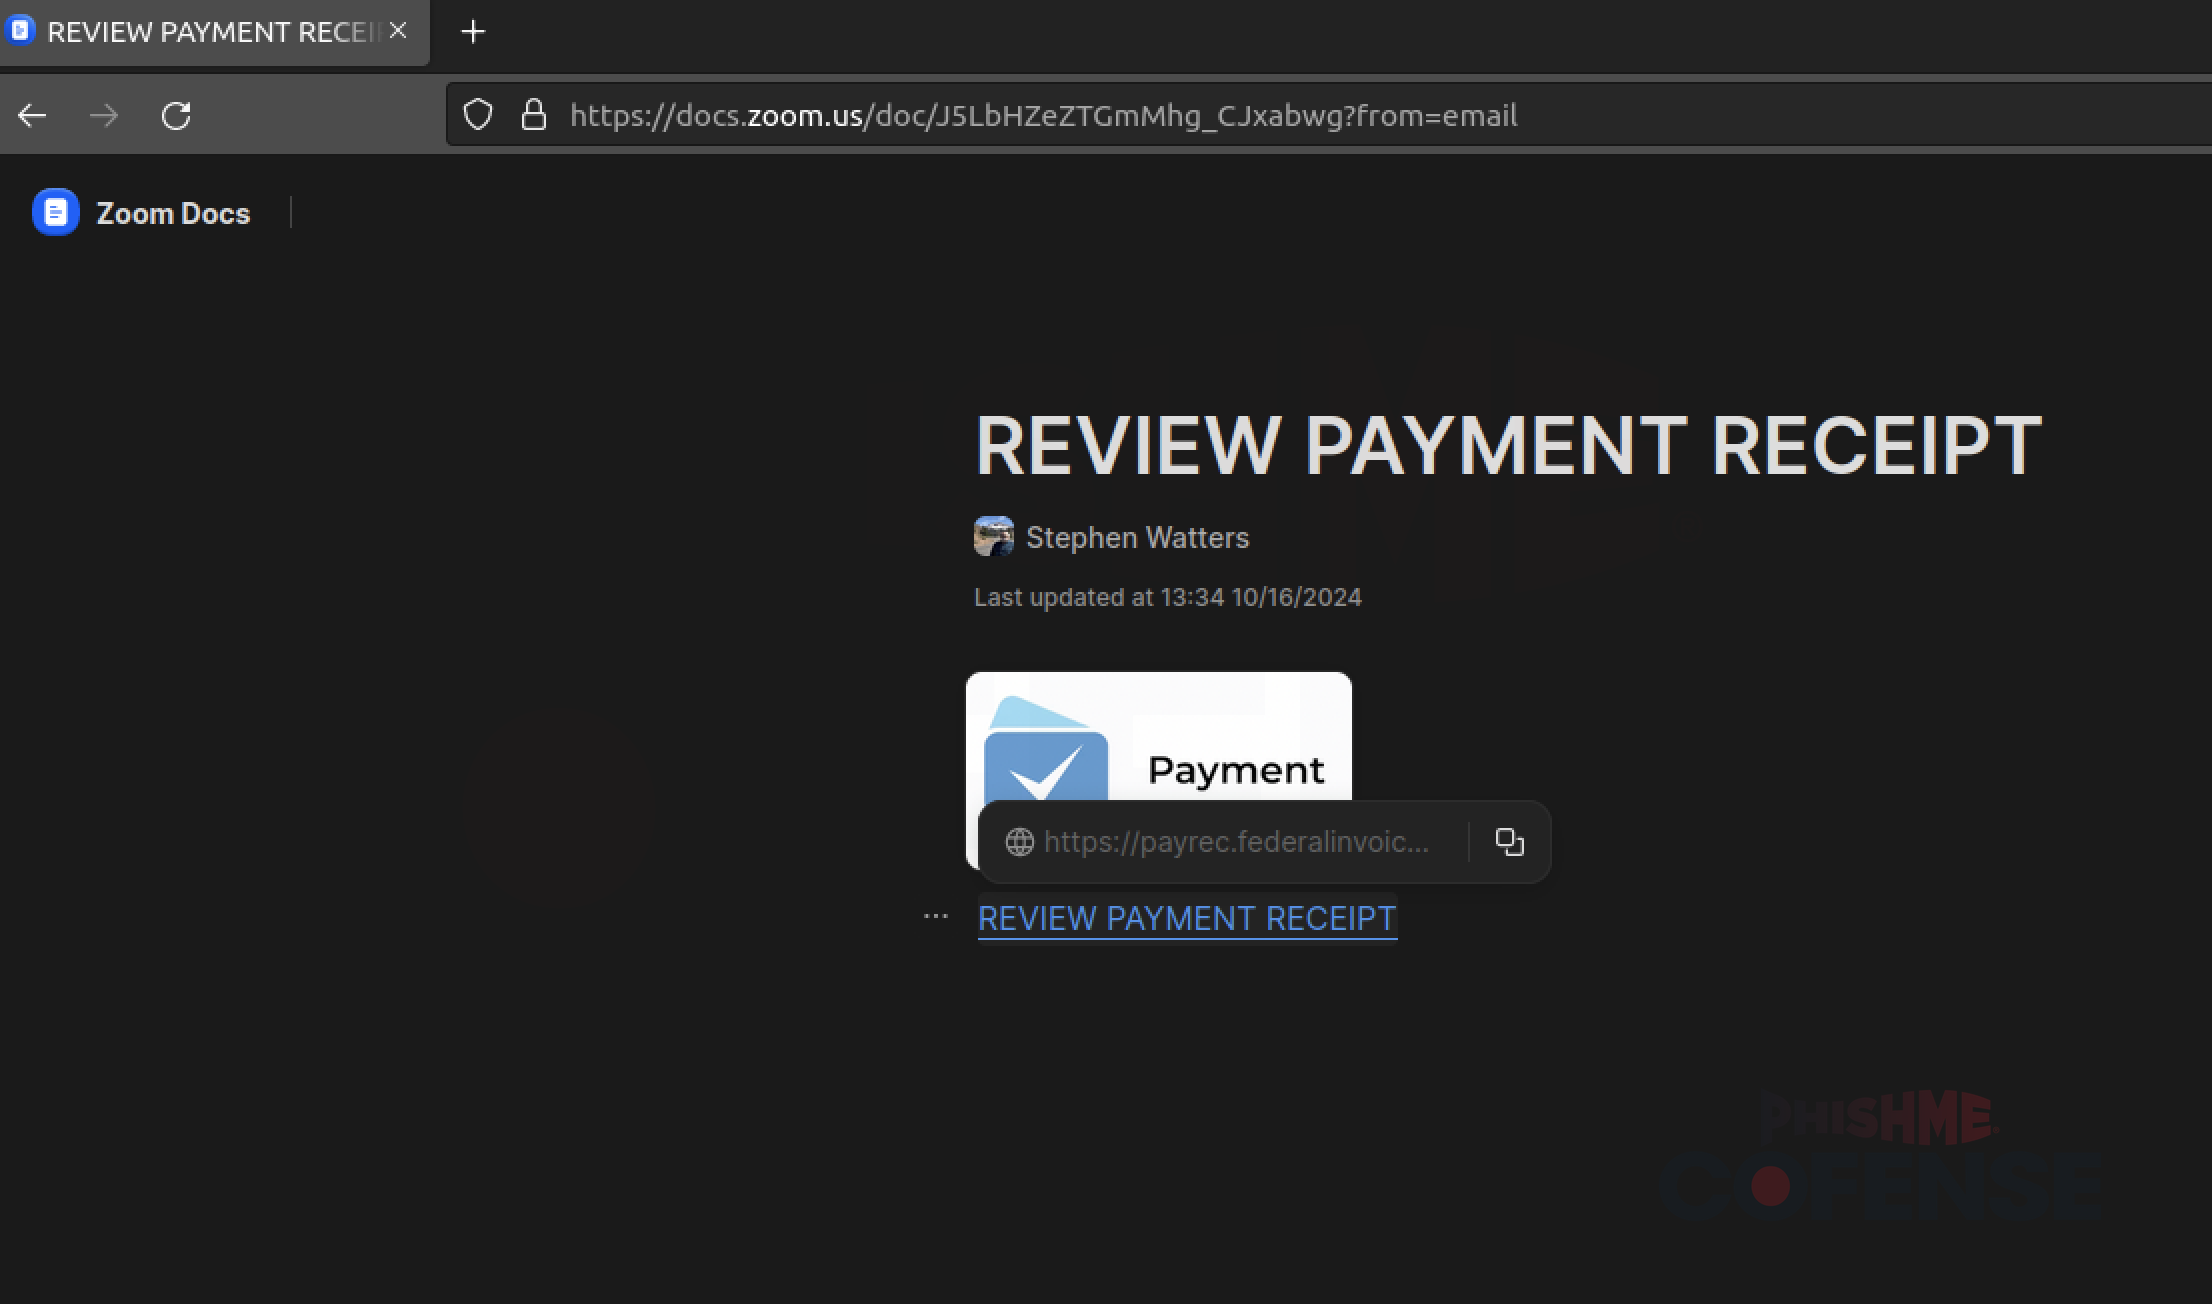Click Stephen Watters' avatar picture
This screenshot has height=1304, width=2212.
click(993, 537)
